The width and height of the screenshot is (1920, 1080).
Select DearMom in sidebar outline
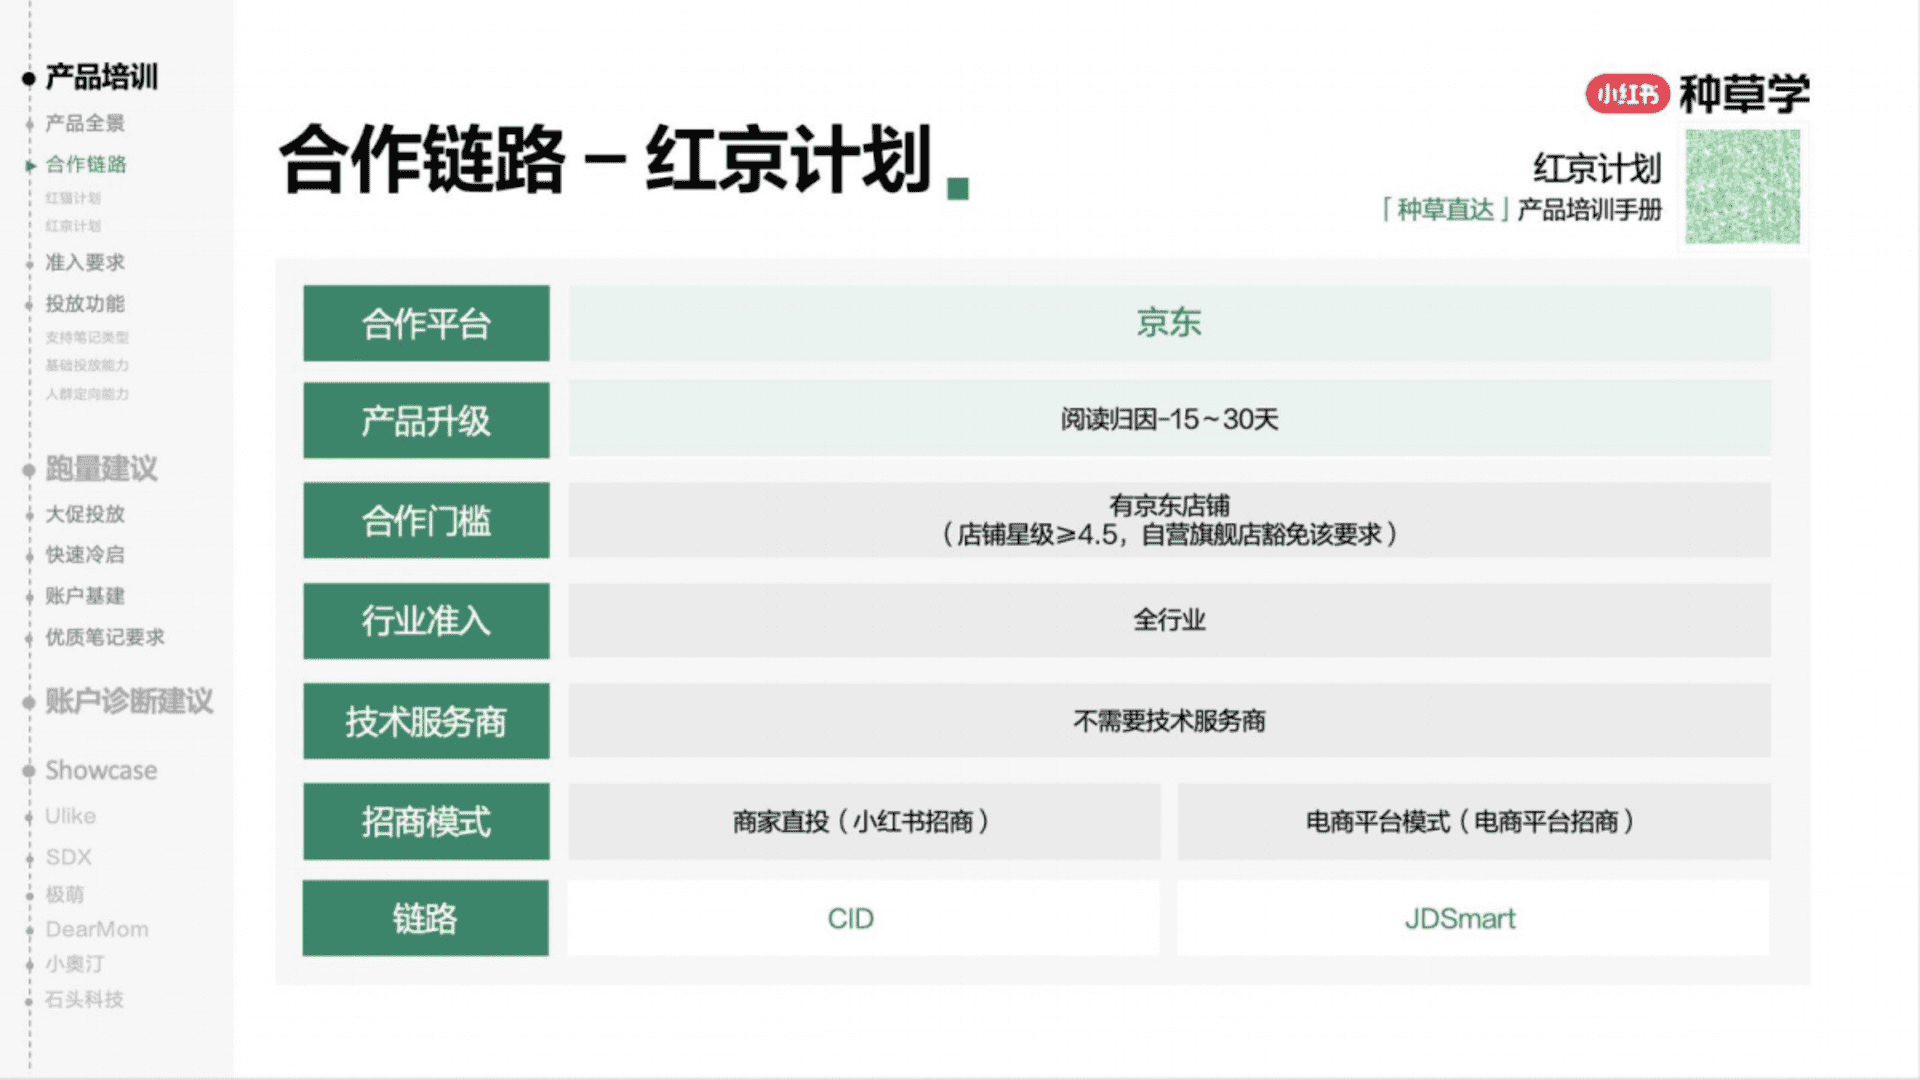point(97,929)
